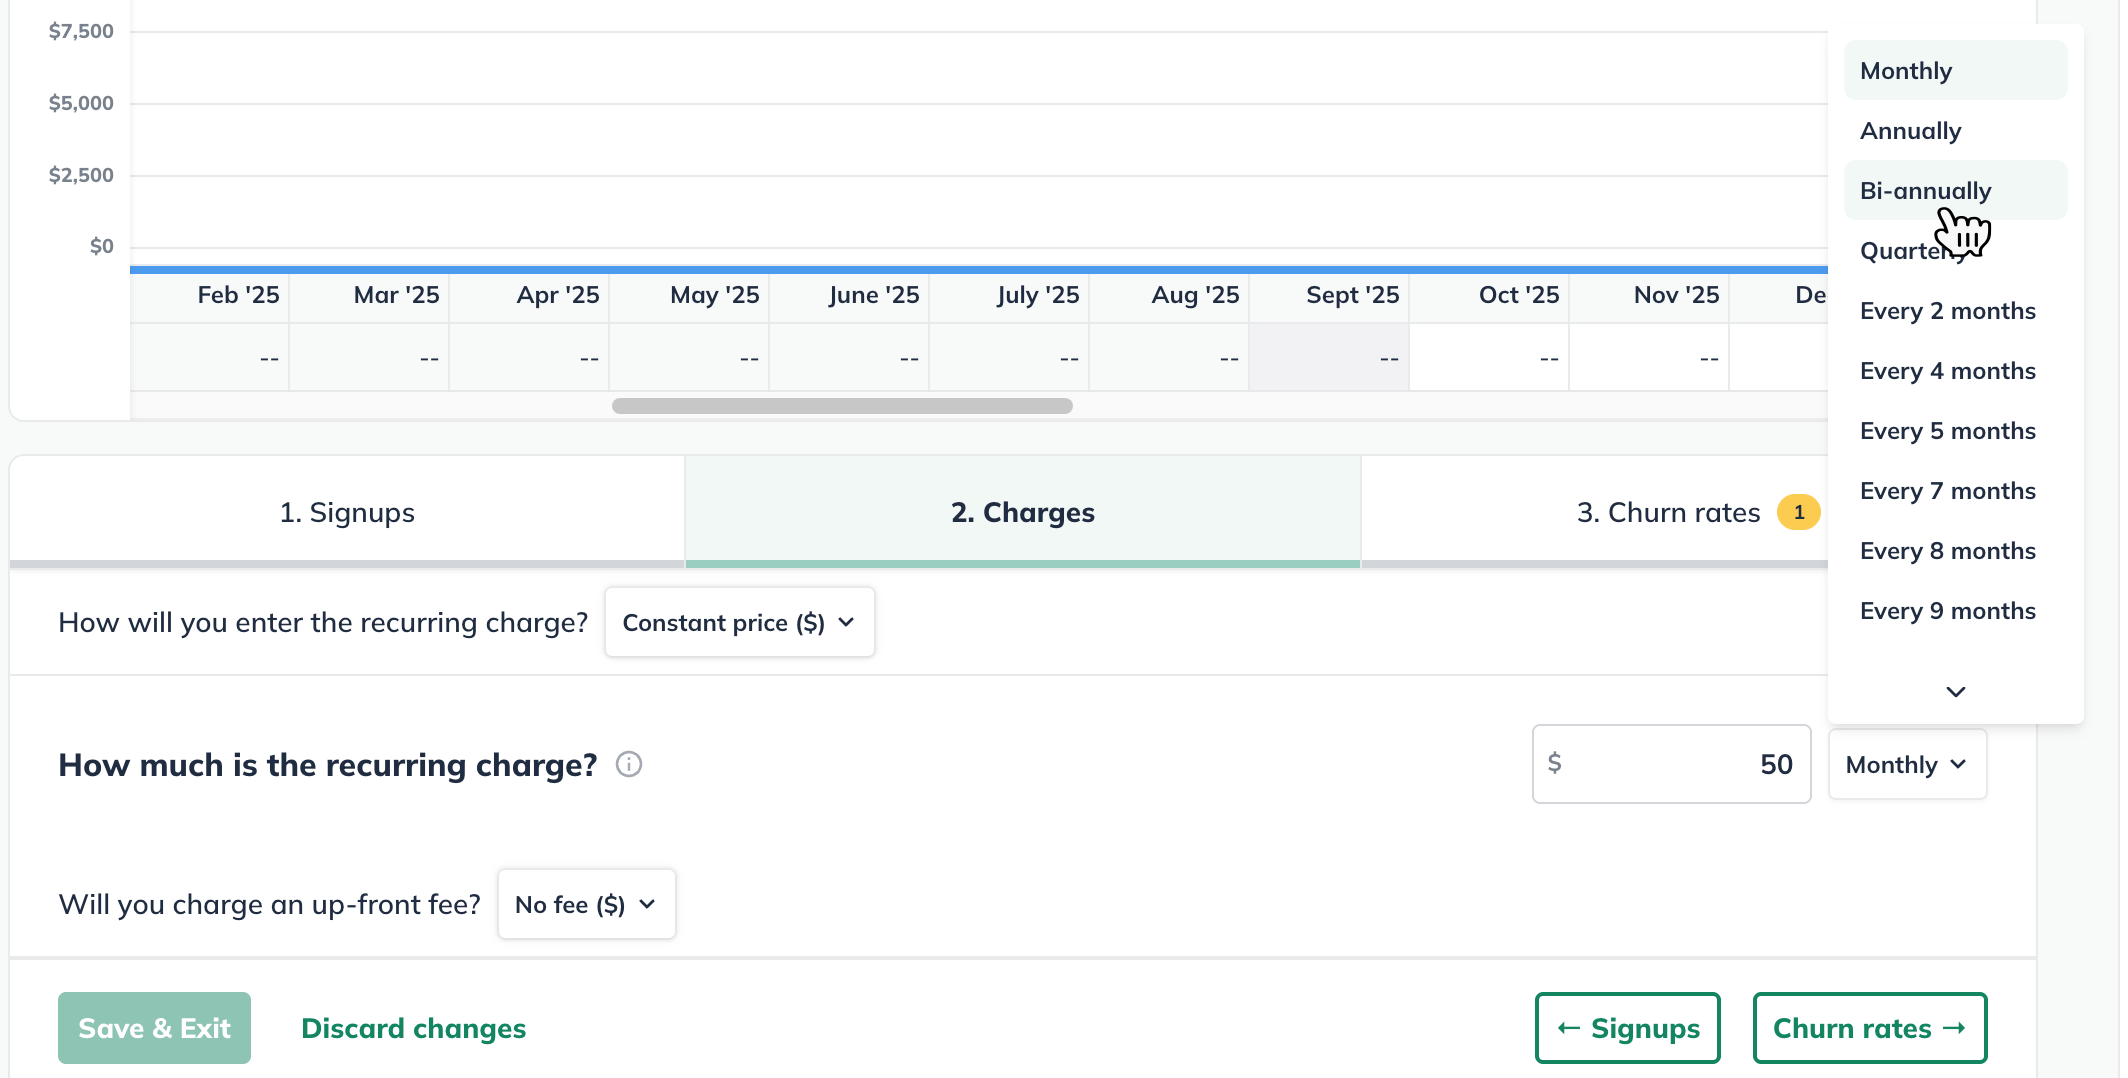Viewport: 2128px width, 1078px height.
Task: Click the recurring charge amount field showing 50
Action: coord(1670,764)
